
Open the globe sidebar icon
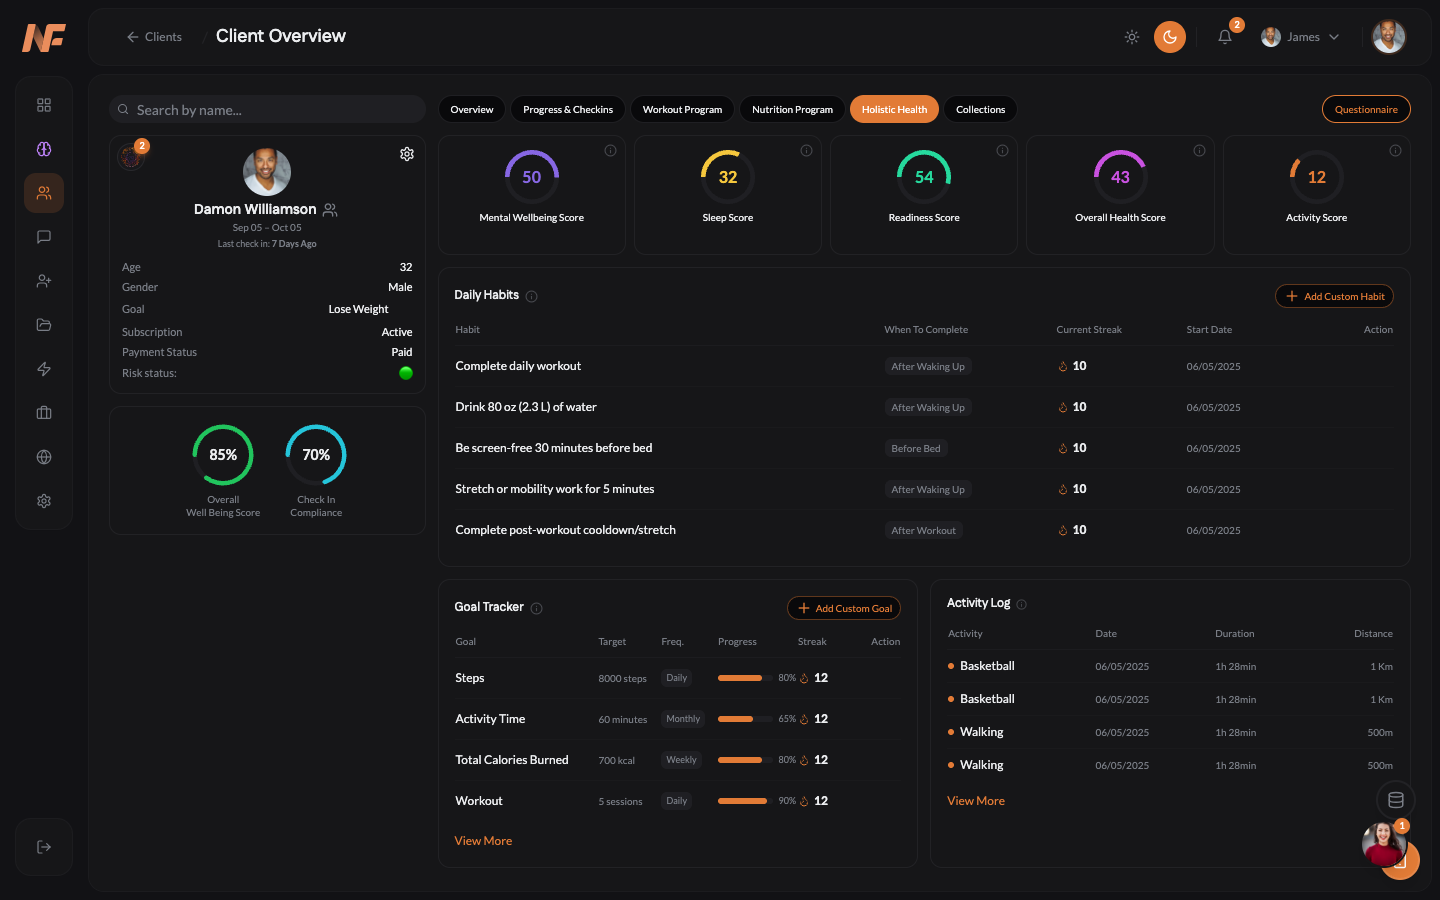(44, 457)
